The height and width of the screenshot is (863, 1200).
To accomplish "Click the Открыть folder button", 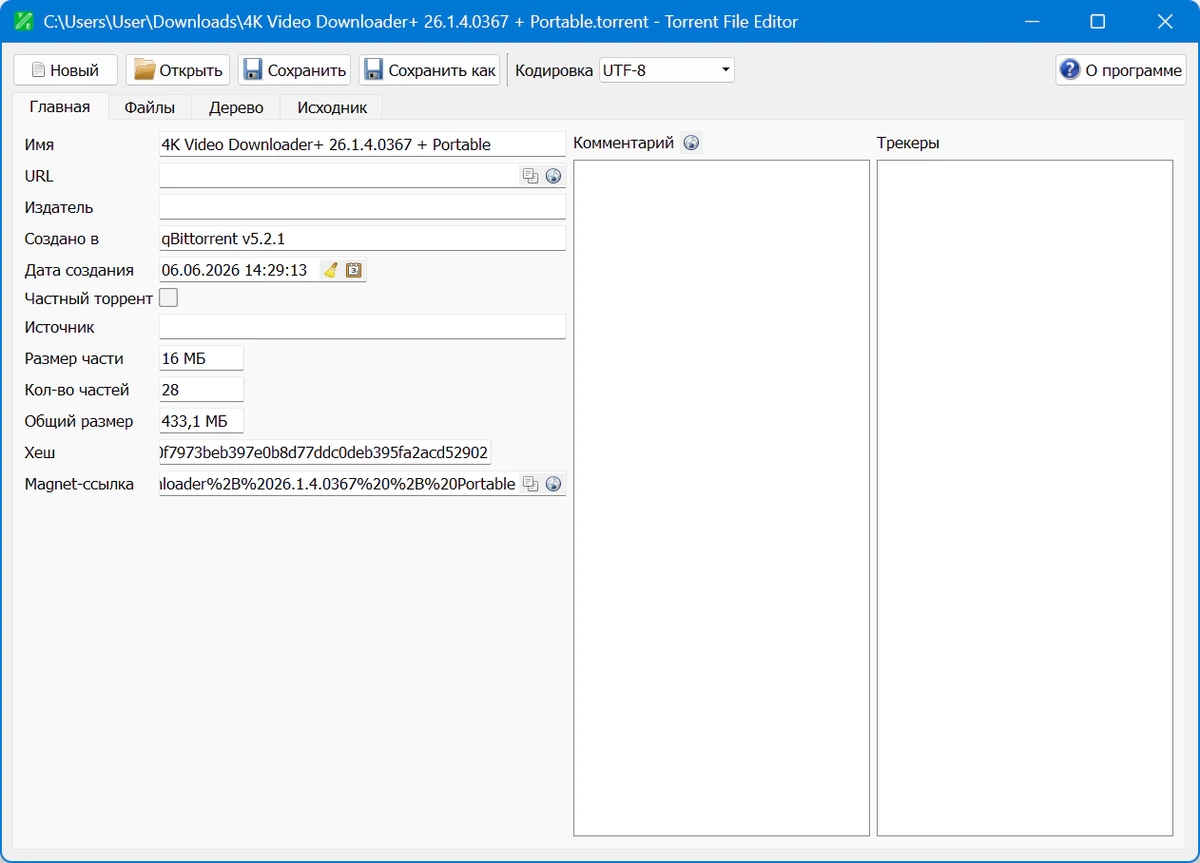I will click(178, 70).
